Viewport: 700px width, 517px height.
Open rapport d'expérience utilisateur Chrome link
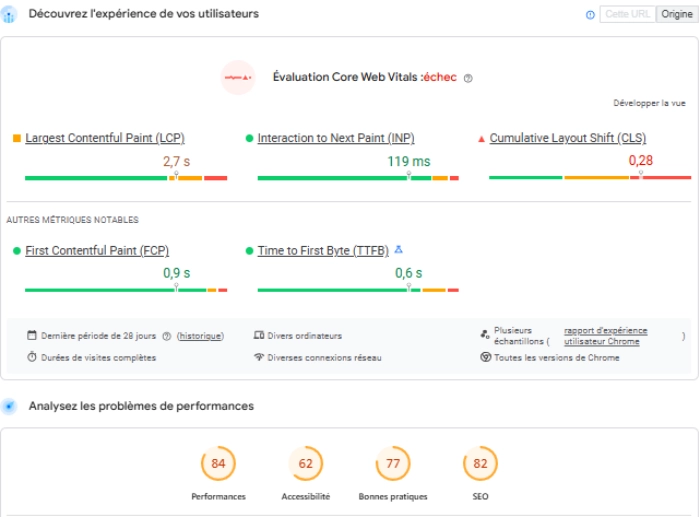point(605,336)
